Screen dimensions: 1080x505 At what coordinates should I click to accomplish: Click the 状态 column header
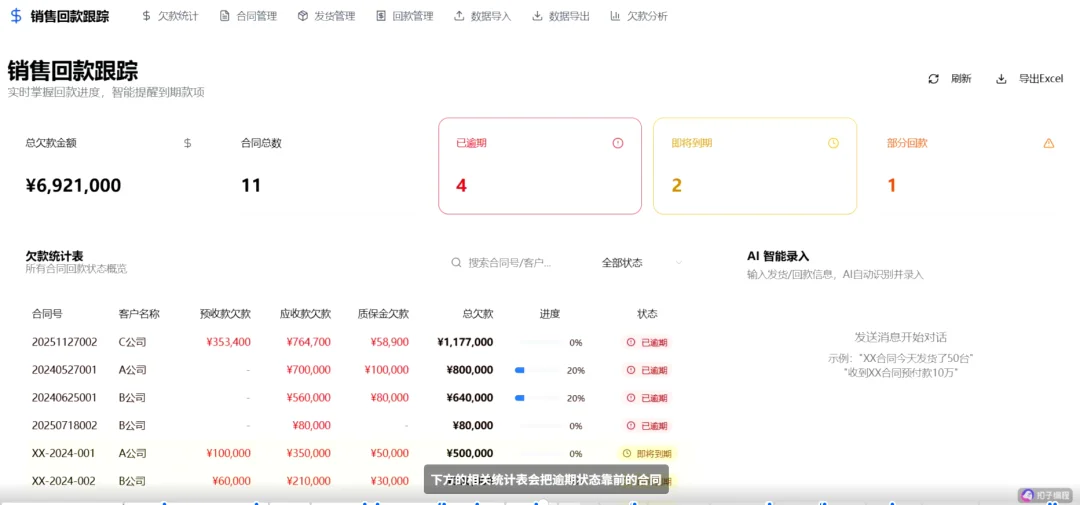point(647,313)
